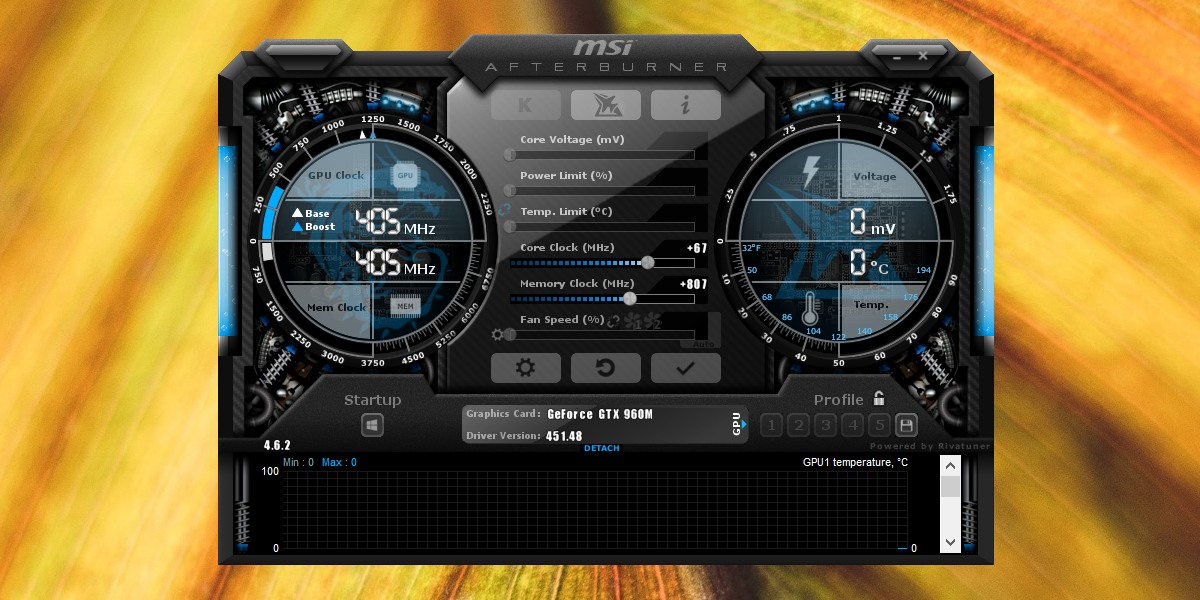
Task: Click lightning bolt icon in Voltage gauge
Action: tap(810, 172)
